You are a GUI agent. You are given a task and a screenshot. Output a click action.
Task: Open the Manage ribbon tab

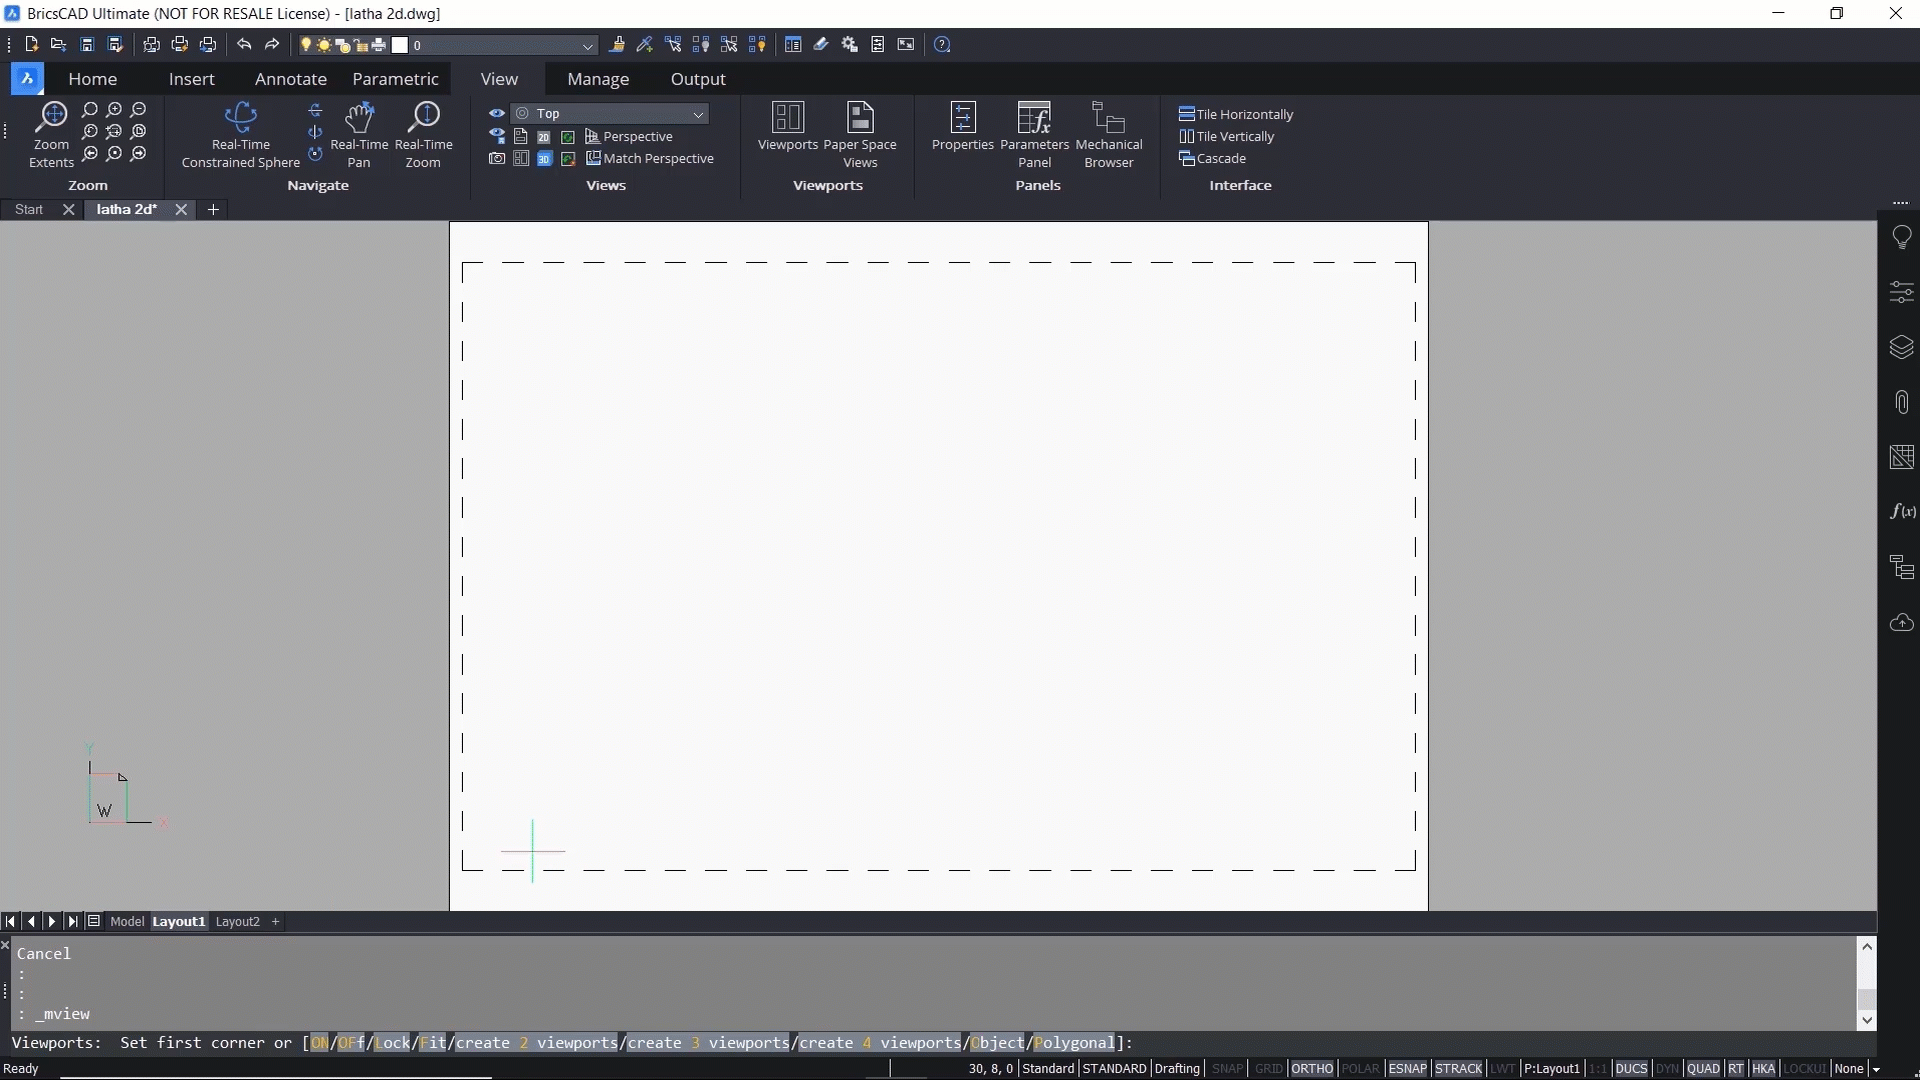597,78
